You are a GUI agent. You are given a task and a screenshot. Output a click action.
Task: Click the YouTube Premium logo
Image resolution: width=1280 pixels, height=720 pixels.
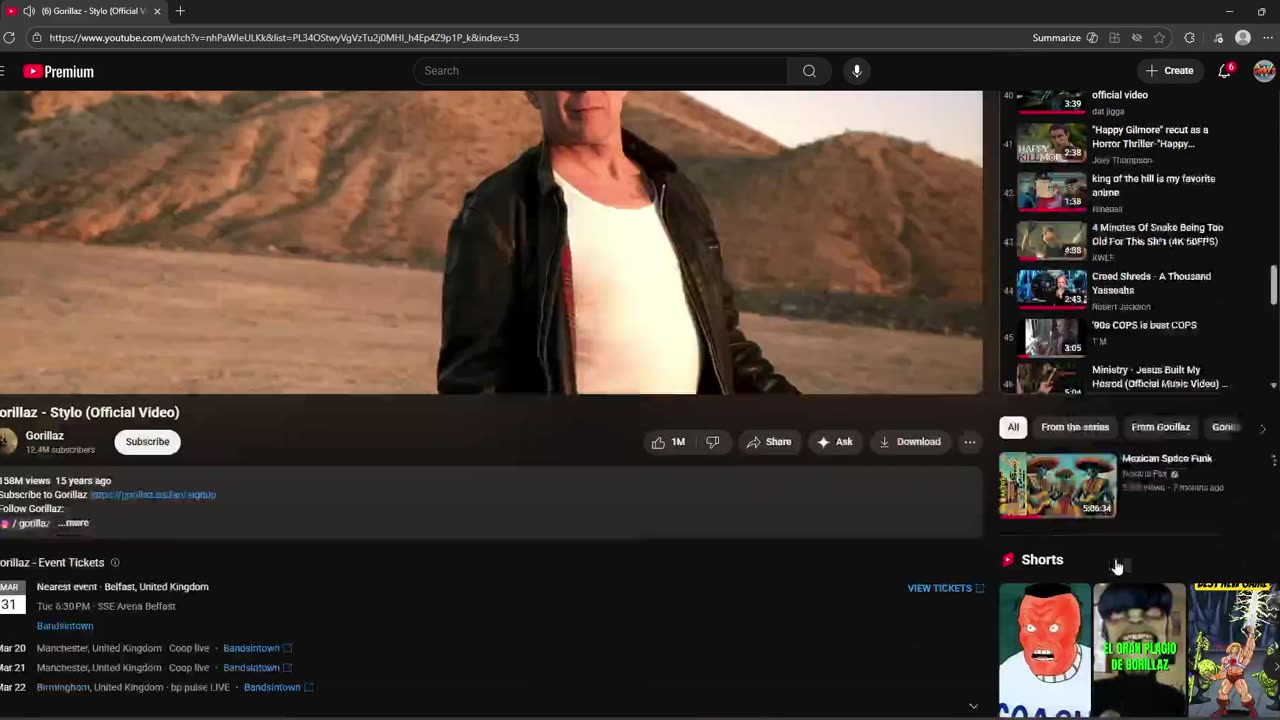coord(58,71)
